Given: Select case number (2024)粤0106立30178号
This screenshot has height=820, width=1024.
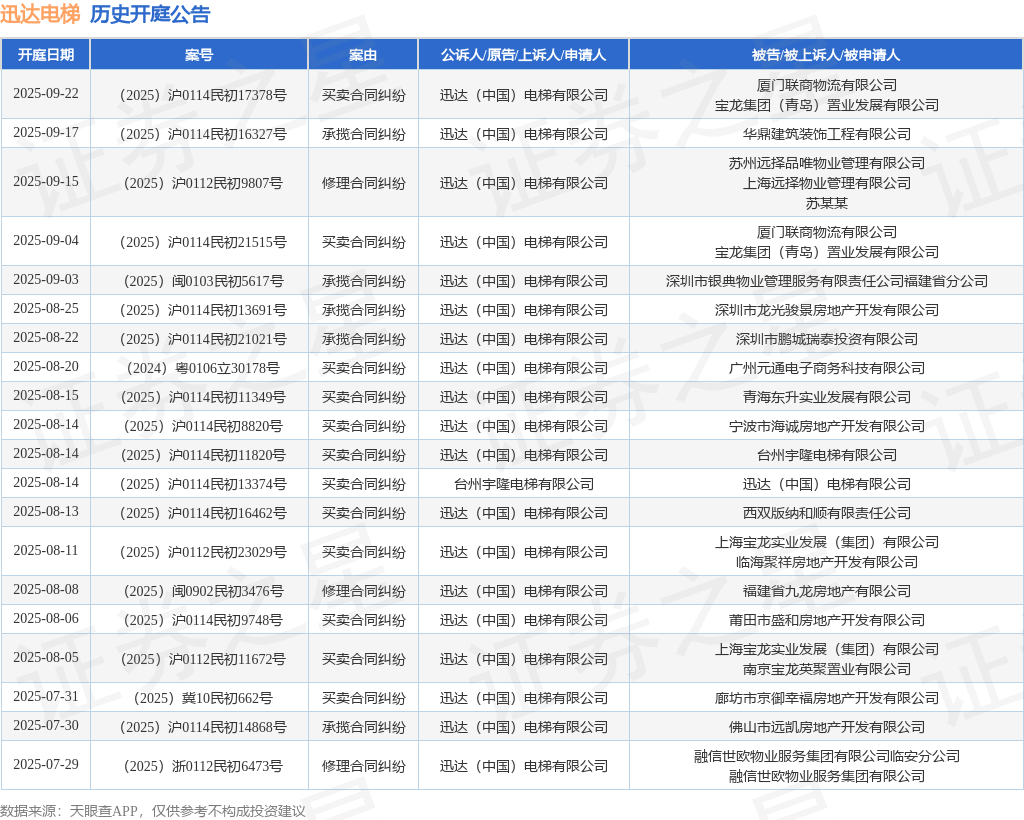Looking at the screenshot, I should pyautogui.click(x=203, y=368).
